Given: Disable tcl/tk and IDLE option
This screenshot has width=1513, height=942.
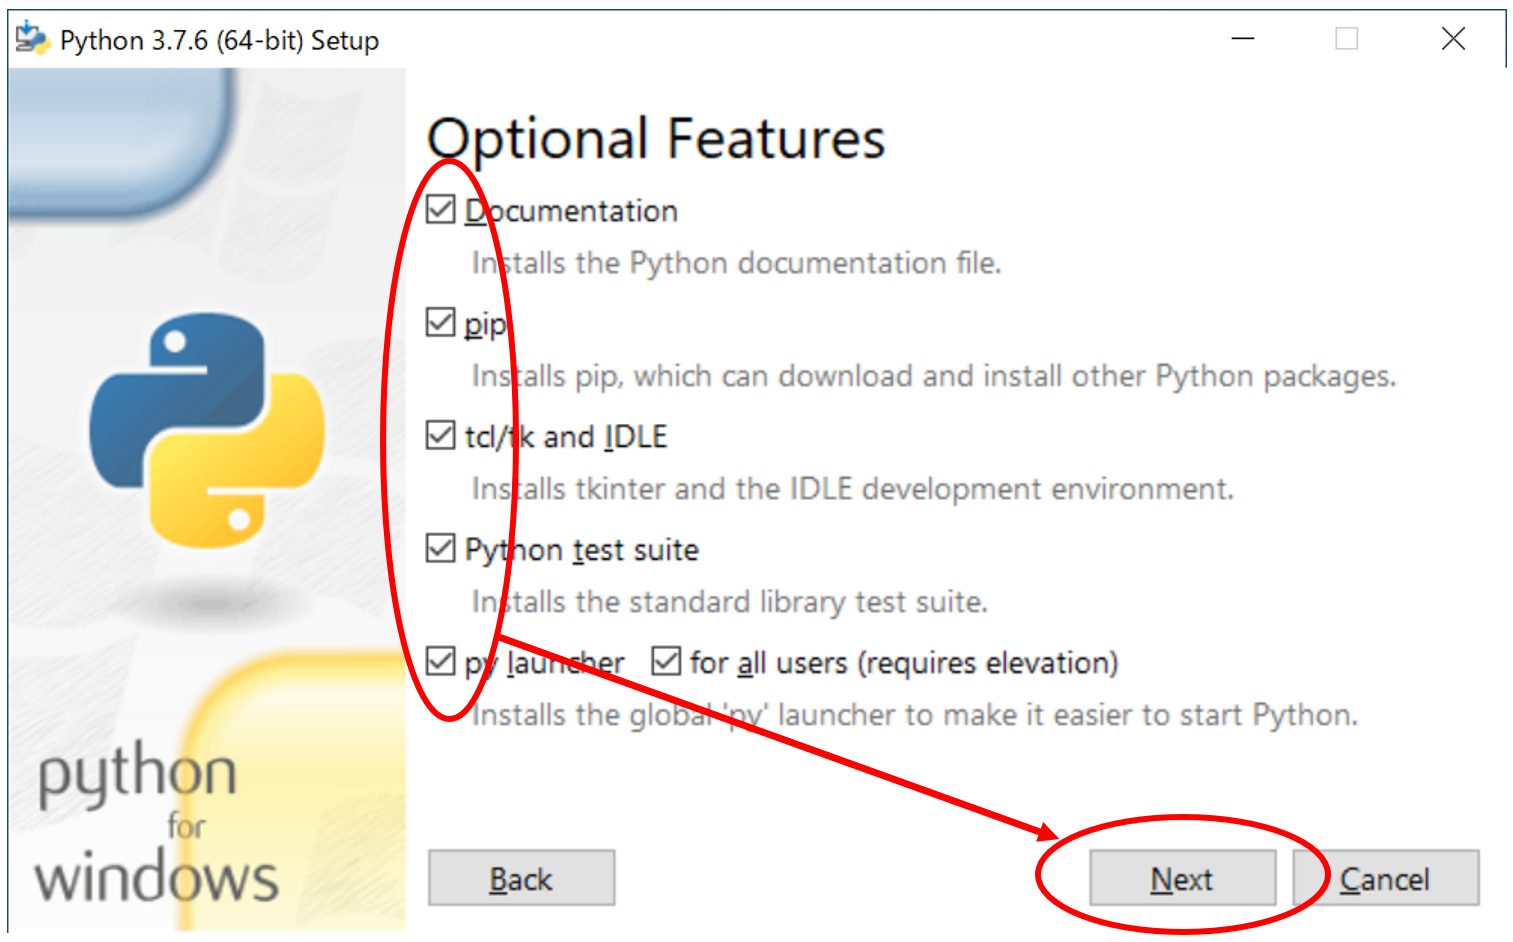Looking at the screenshot, I should coord(441,436).
